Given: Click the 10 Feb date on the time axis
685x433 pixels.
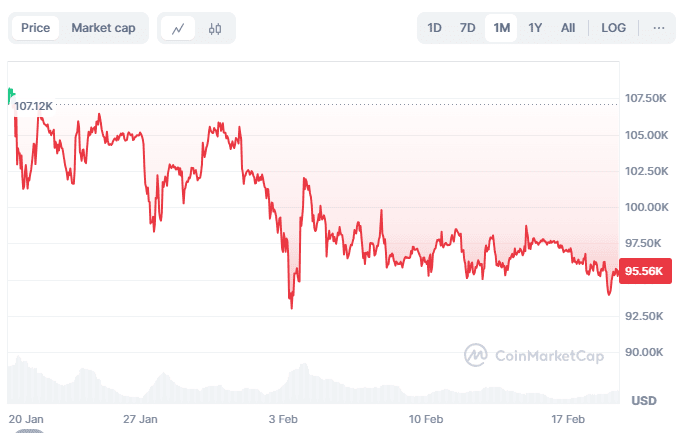Looking at the screenshot, I should (427, 418).
